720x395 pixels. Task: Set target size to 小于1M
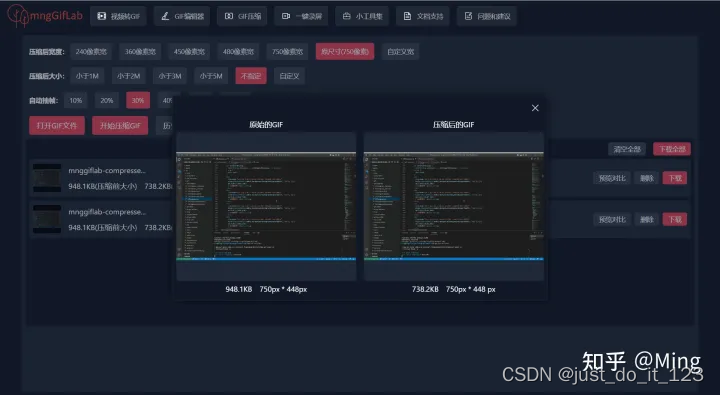(x=87, y=76)
